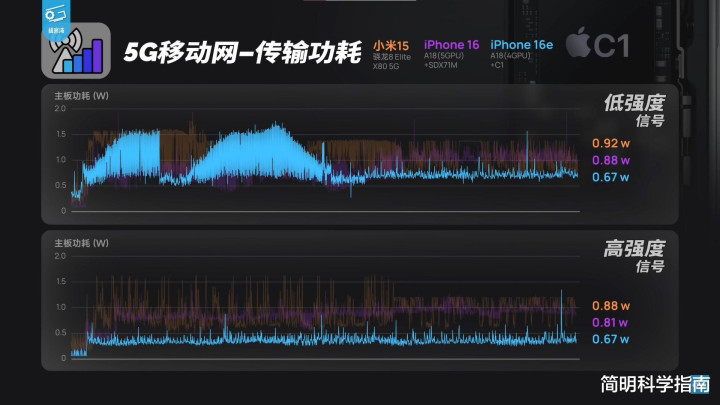This screenshot has height=405, width=720.
Task: Click the 0.5 axis label in 低强度 chart
Action: click(x=61, y=185)
